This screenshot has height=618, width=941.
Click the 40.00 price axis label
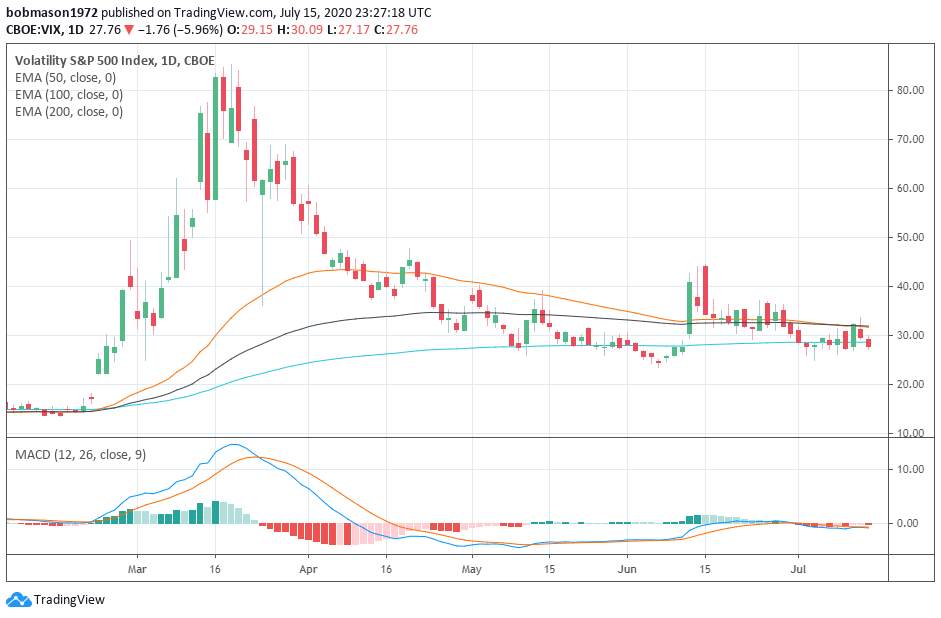[x=910, y=286]
